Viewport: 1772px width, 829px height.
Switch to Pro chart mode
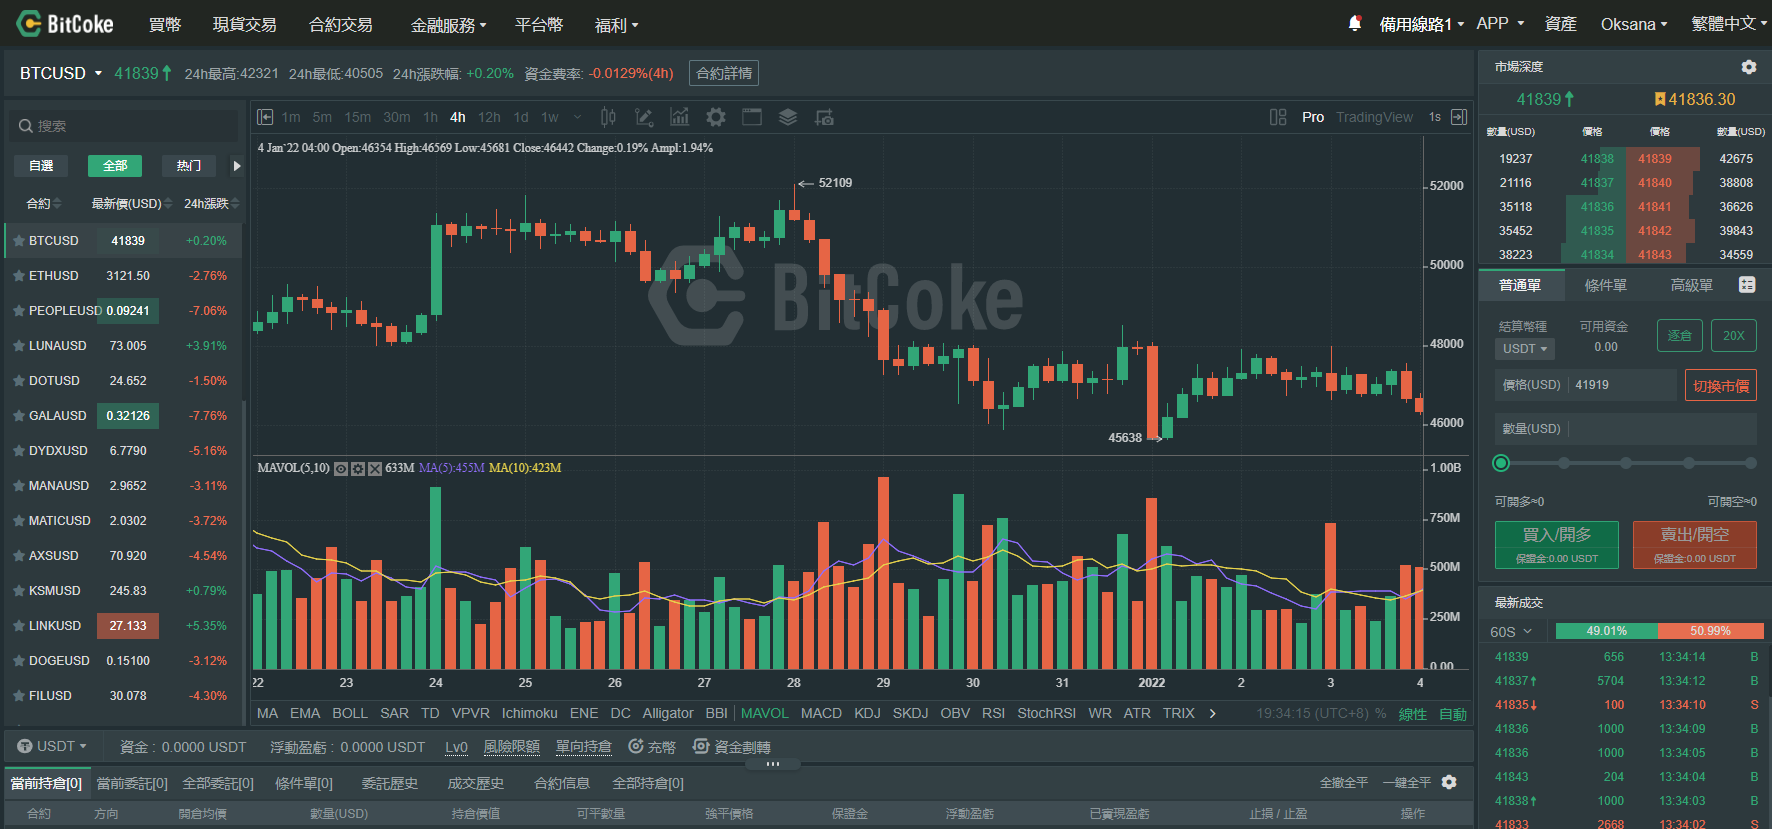(x=1313, y=117)
